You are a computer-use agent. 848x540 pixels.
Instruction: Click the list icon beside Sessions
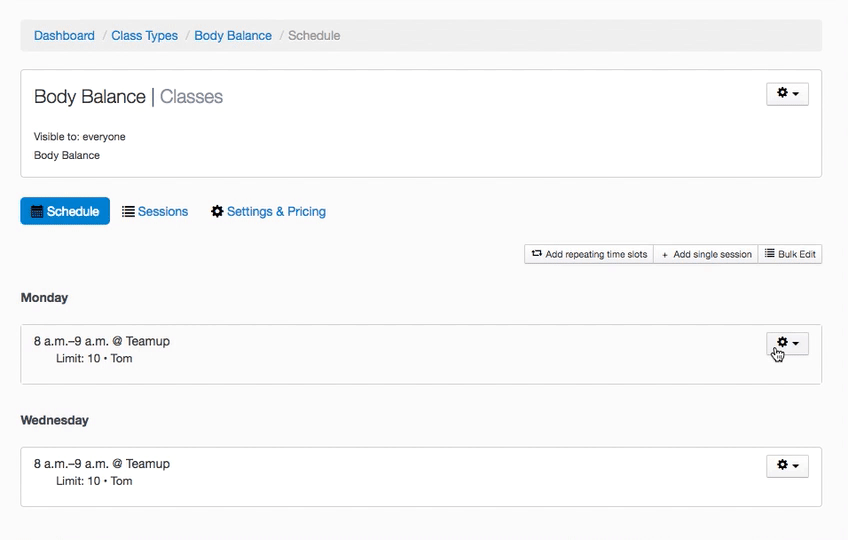pos(128,212)
